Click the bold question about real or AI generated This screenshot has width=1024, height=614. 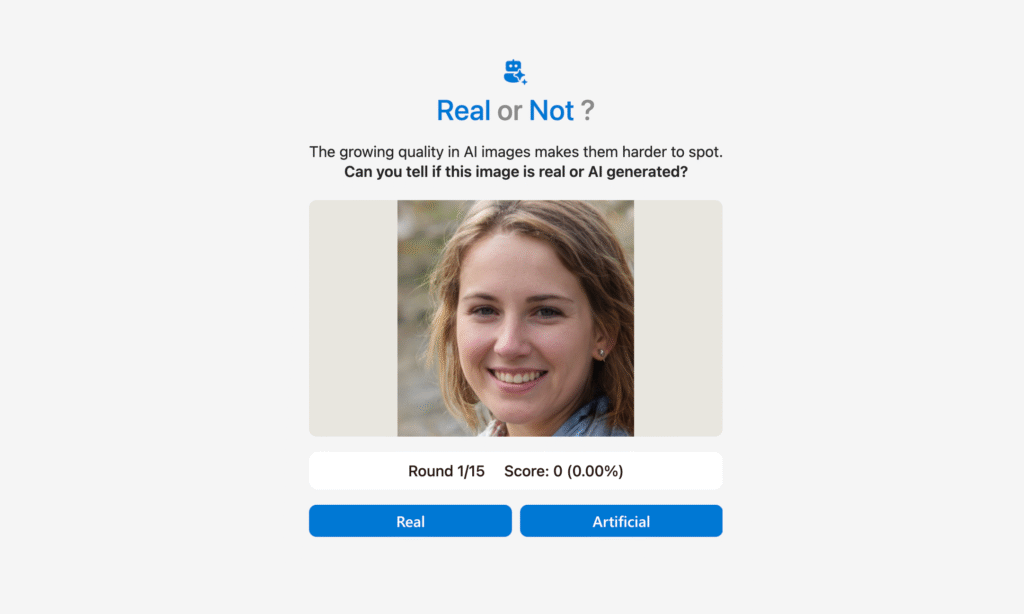pyautogui.click(x=516, y=172)
